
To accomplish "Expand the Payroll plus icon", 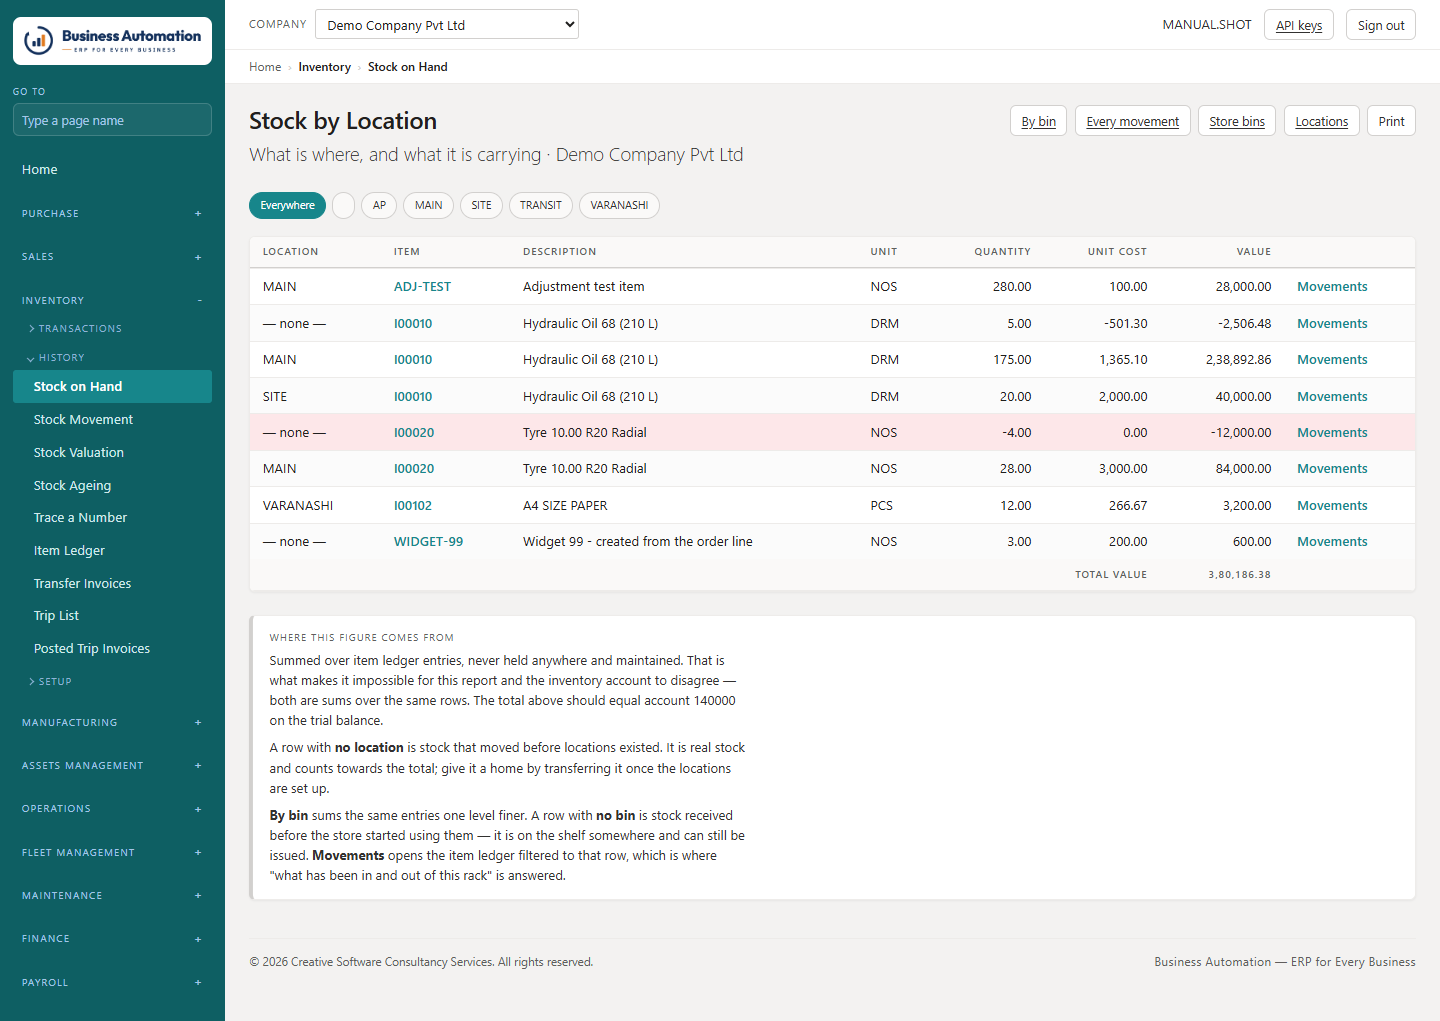I will tap(198, 983).
